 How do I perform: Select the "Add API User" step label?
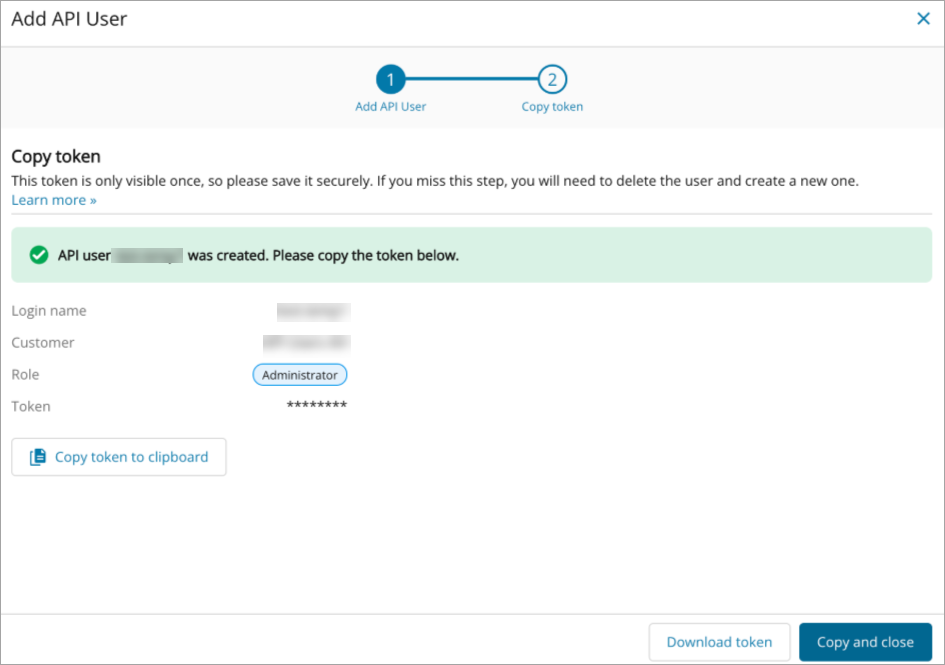(x=390, y=106)
